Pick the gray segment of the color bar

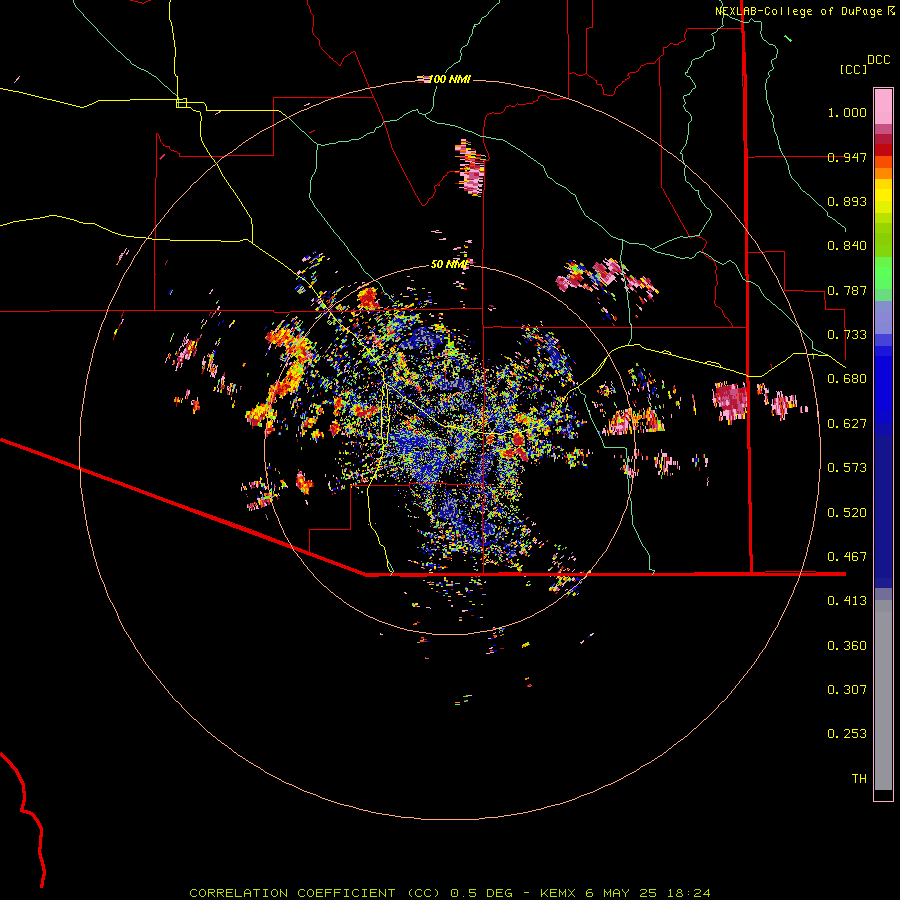click(x=883, y=695)
